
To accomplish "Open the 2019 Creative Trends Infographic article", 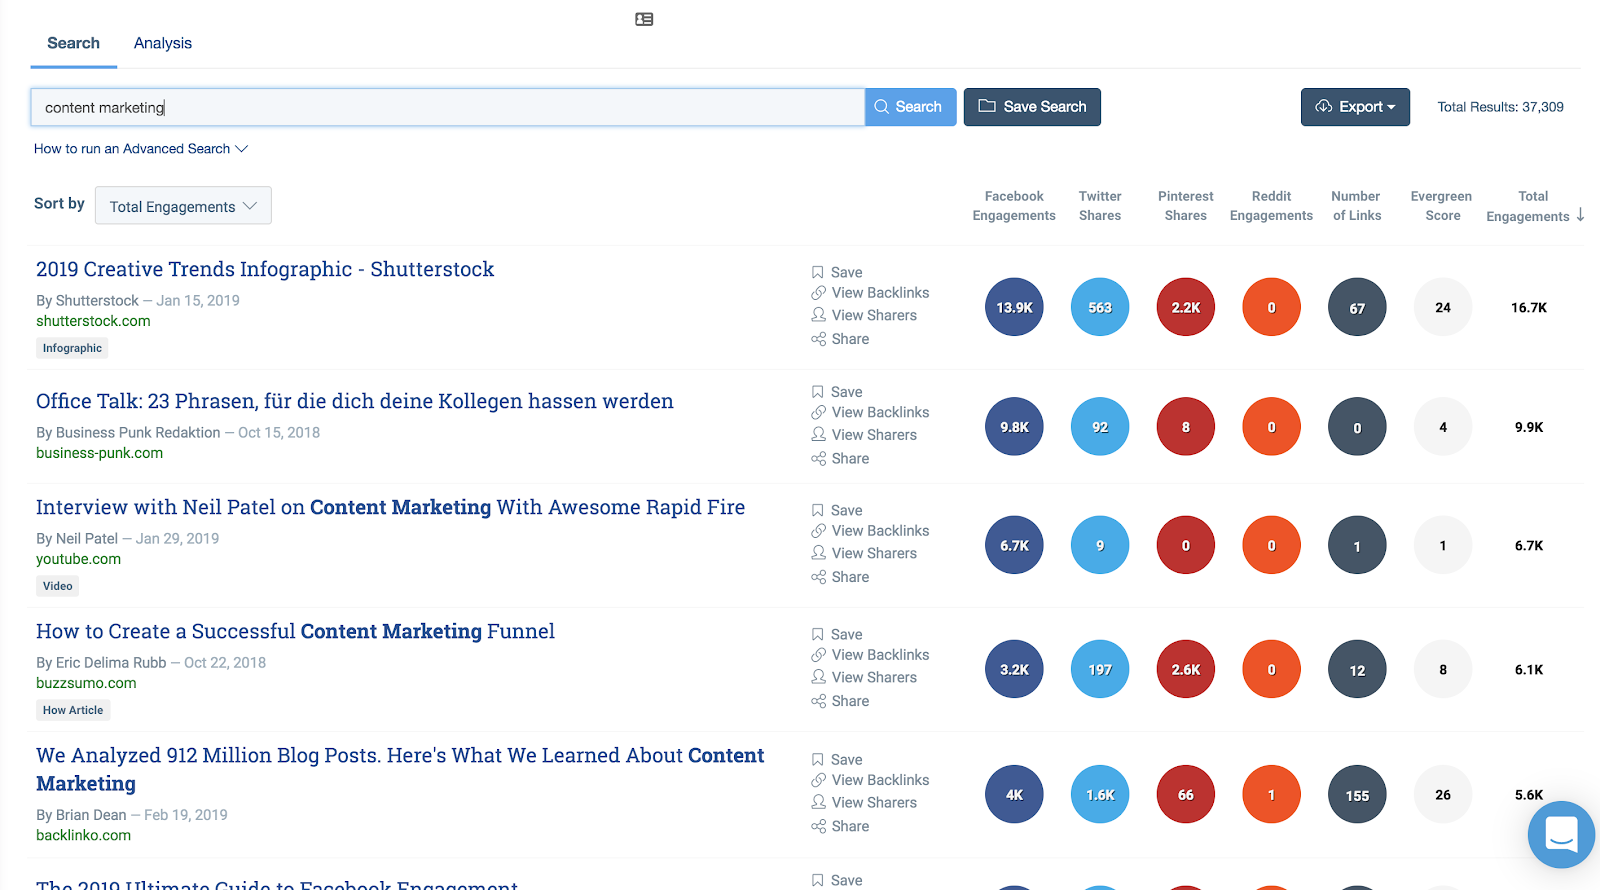I will (265, 269).
